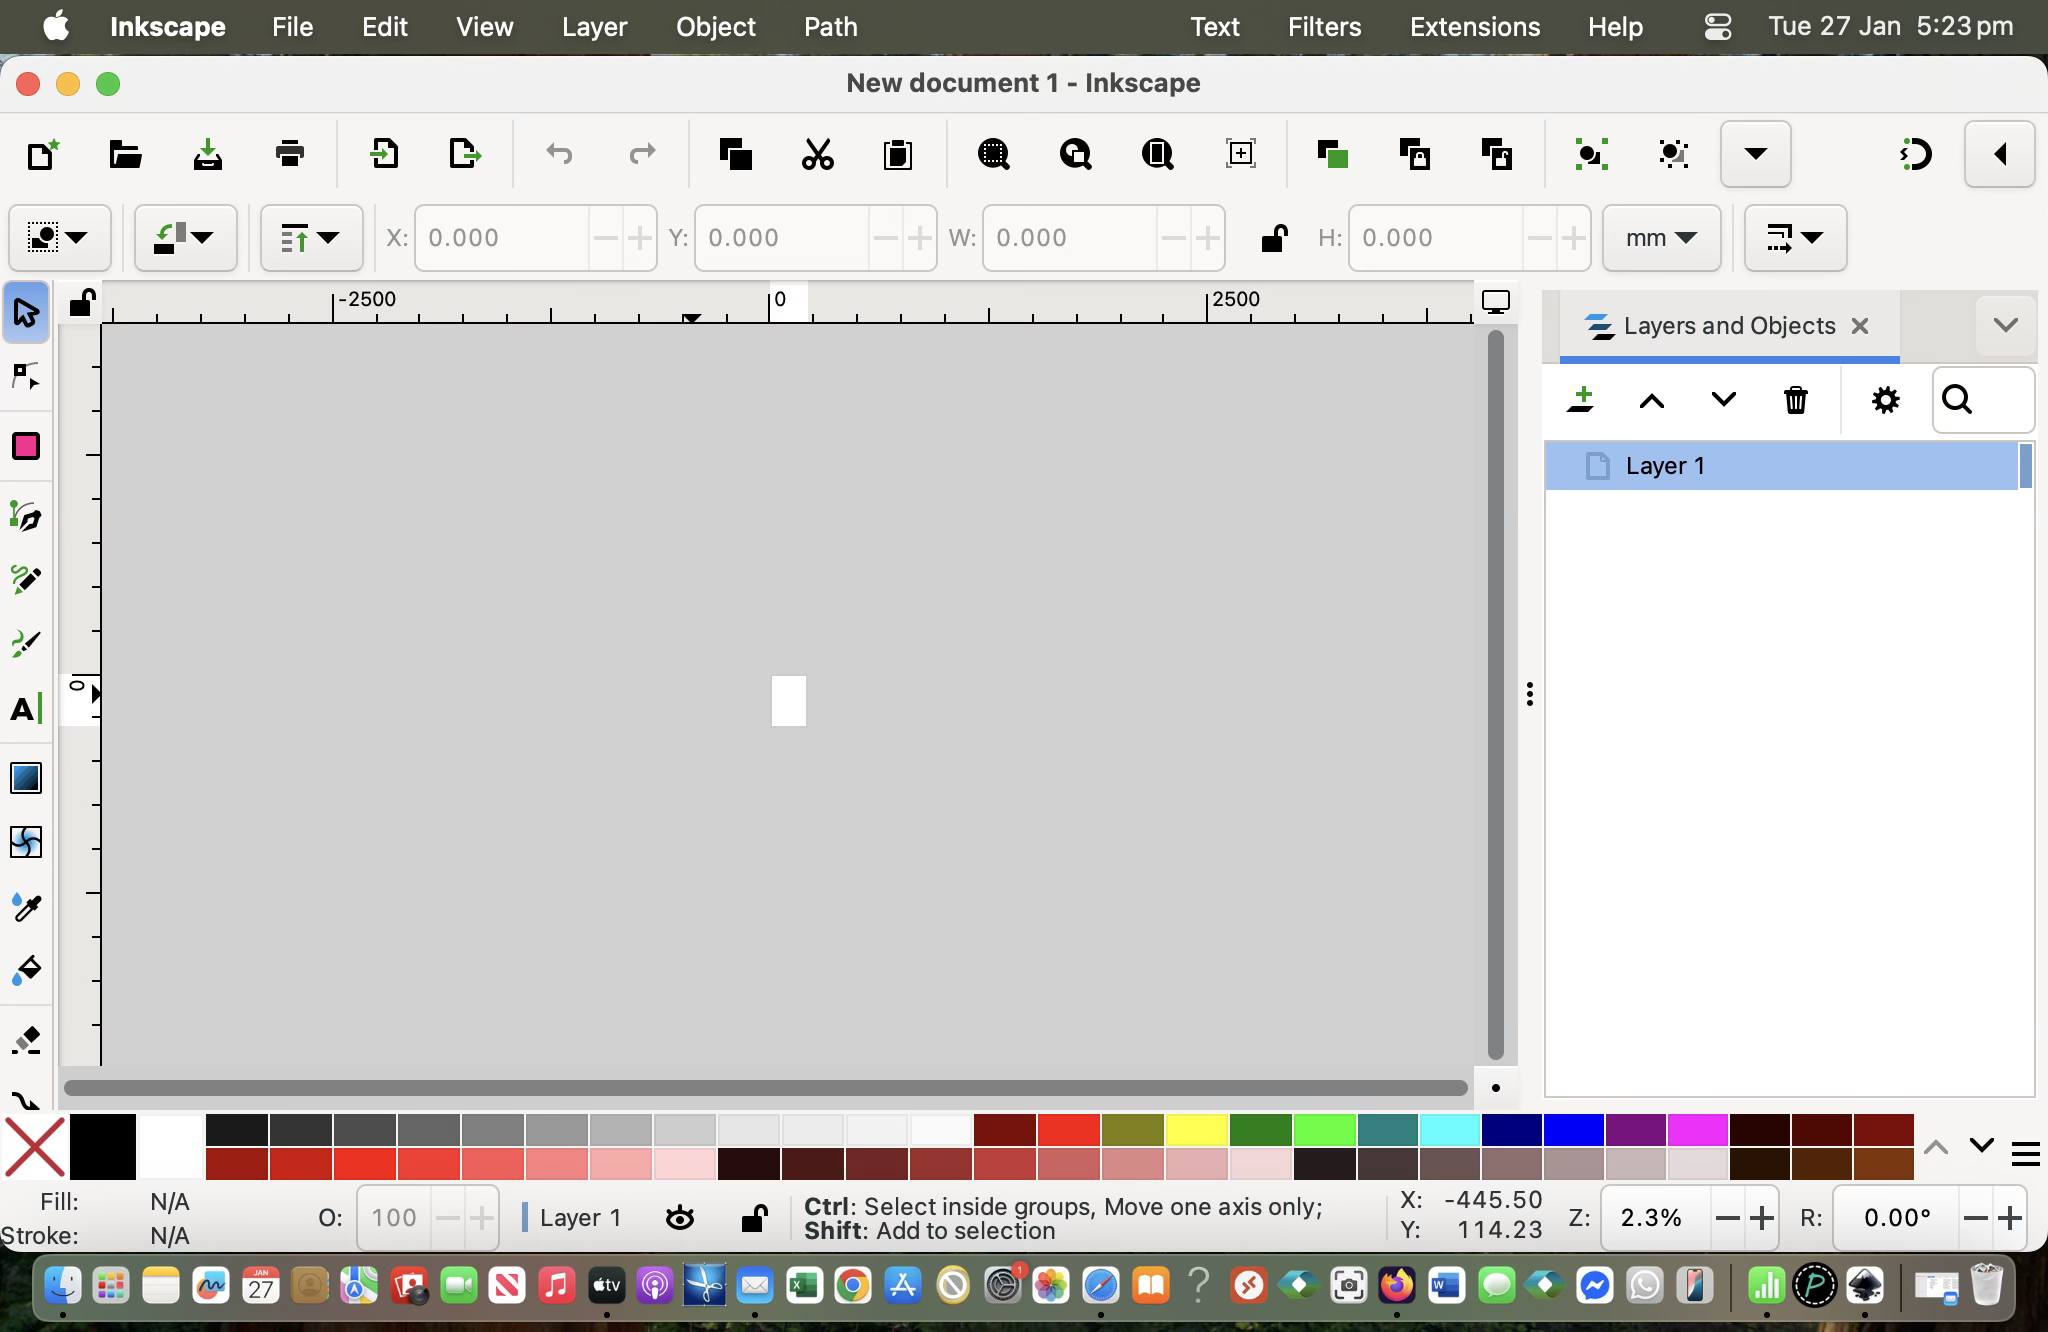Move layer up with up arrow

pyautogui.click(x=1652, y=400)
